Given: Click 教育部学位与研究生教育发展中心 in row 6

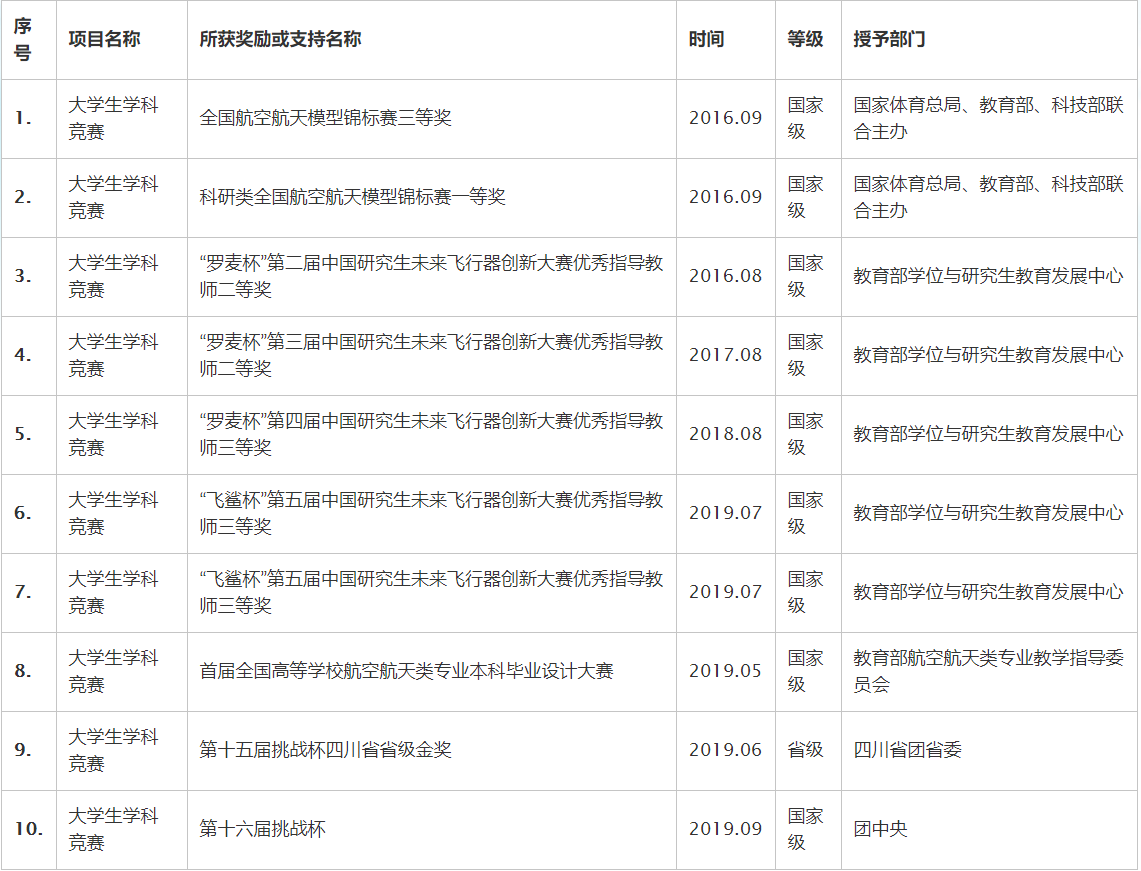Looking at the screenshot, I should point(989,514).
